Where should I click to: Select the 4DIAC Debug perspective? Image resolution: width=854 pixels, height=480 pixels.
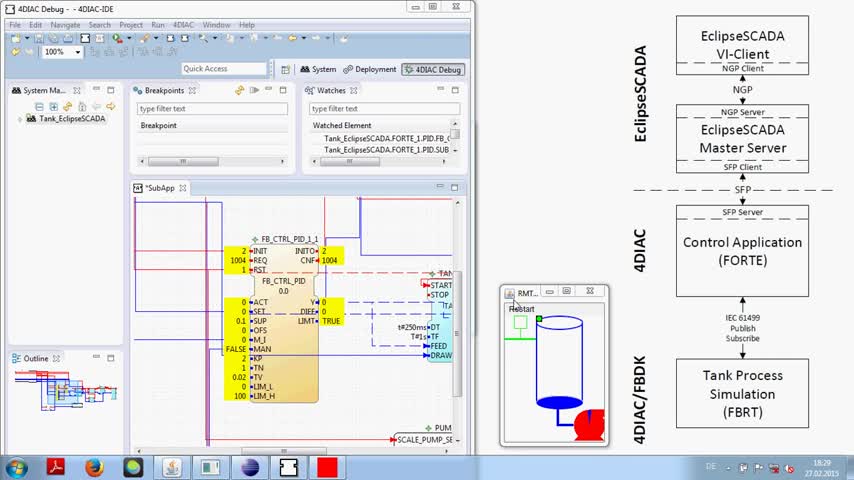433,70
